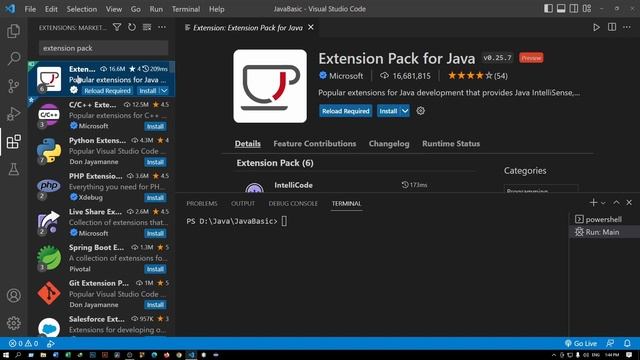640x360 pixels.
Task: Install the Live Share Extension Pack
Action: pyautogui.click(x=155, y=233)
